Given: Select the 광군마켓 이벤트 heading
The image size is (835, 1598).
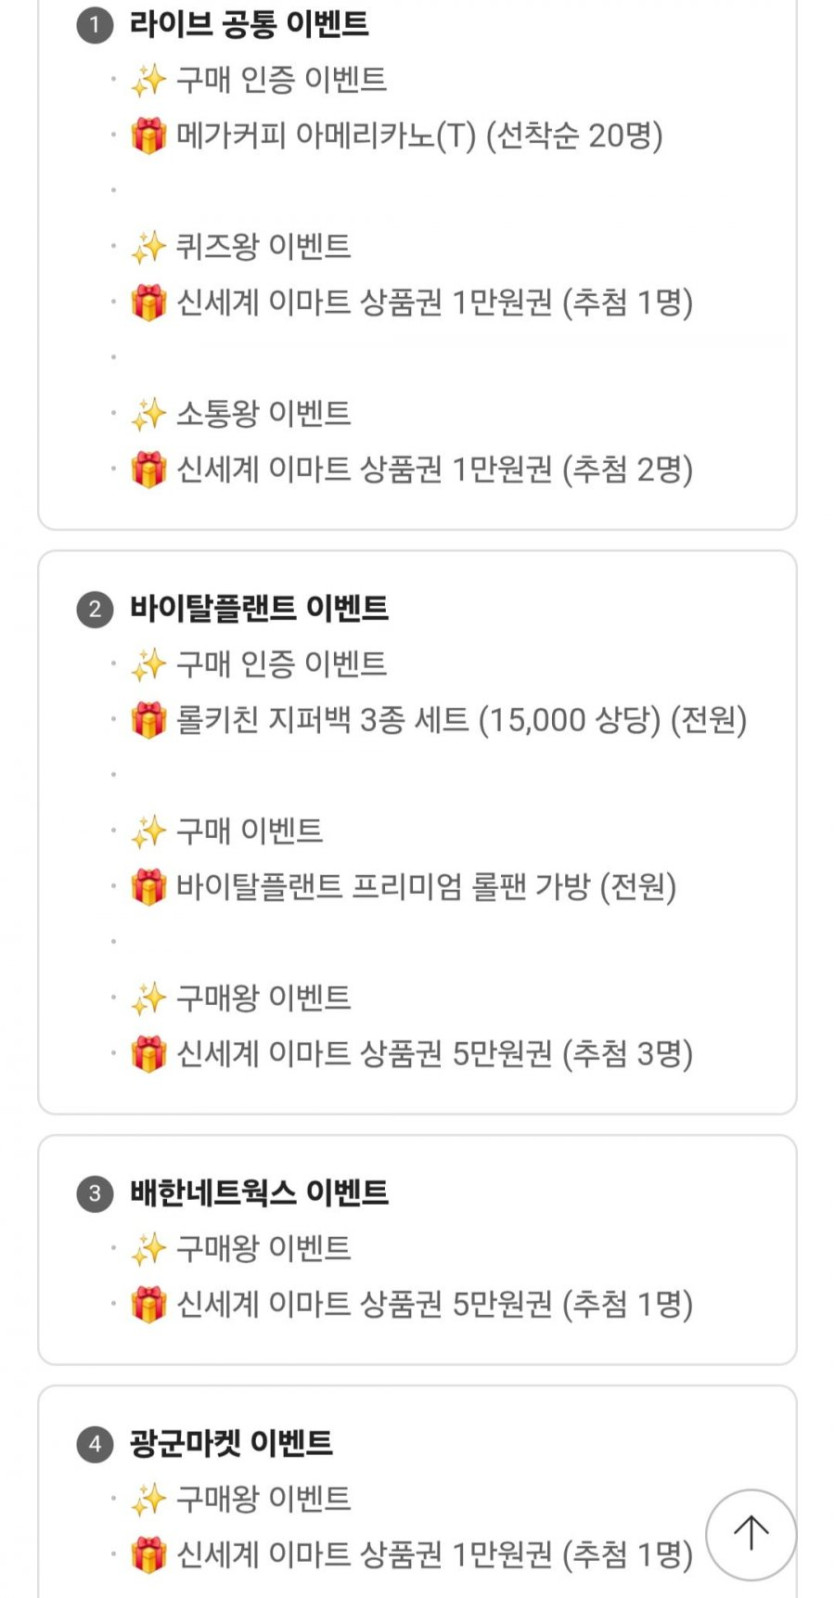Looking at the screenshot, I should [231, 1443].
